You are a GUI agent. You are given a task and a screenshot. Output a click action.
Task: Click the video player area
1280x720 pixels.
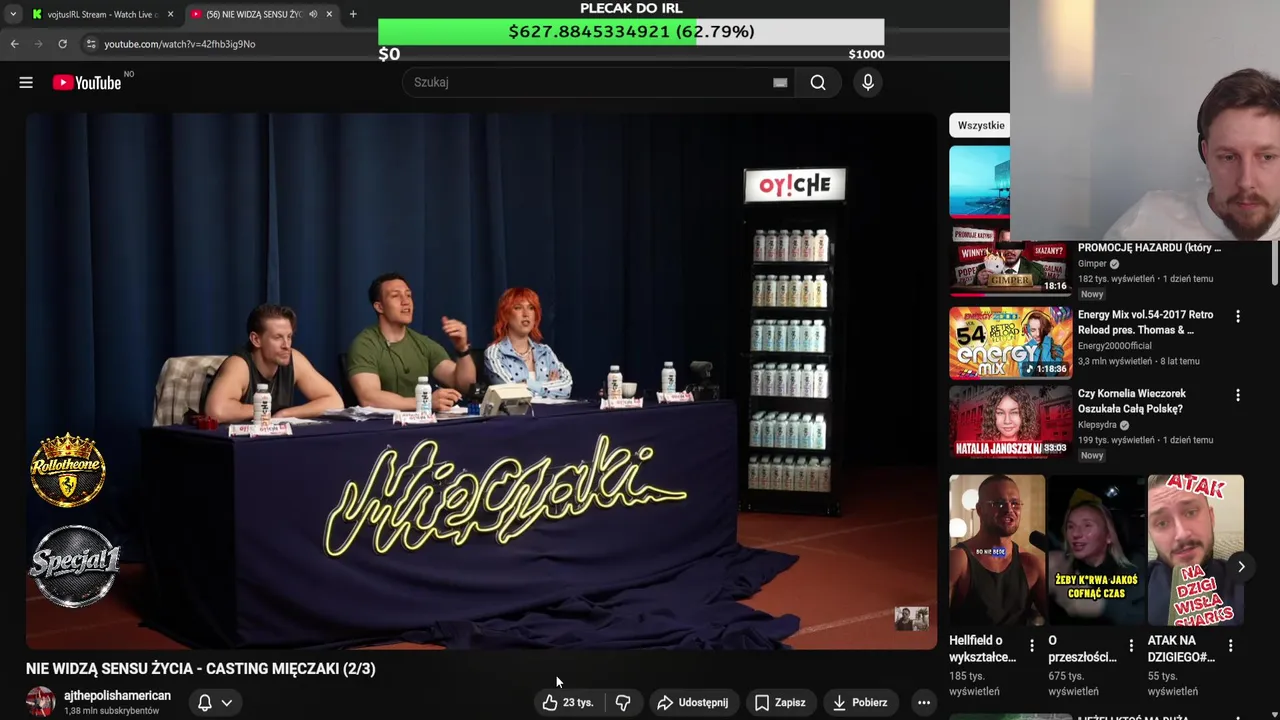pos(481,381)
